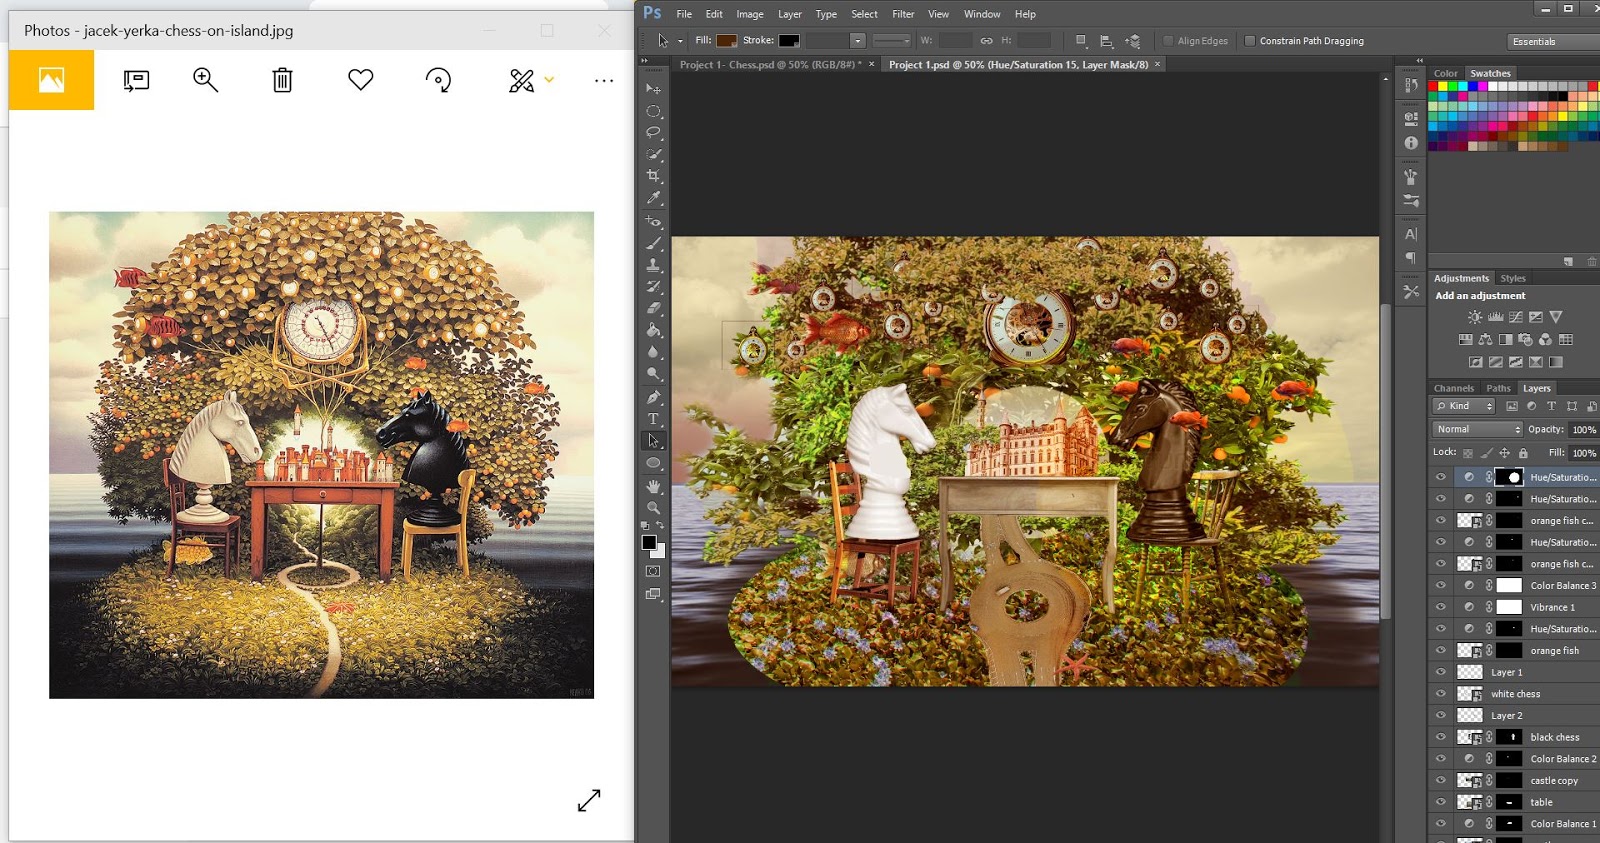Rotate the image in Photos app
The image size is (1600, 843).
pos(438,80)
